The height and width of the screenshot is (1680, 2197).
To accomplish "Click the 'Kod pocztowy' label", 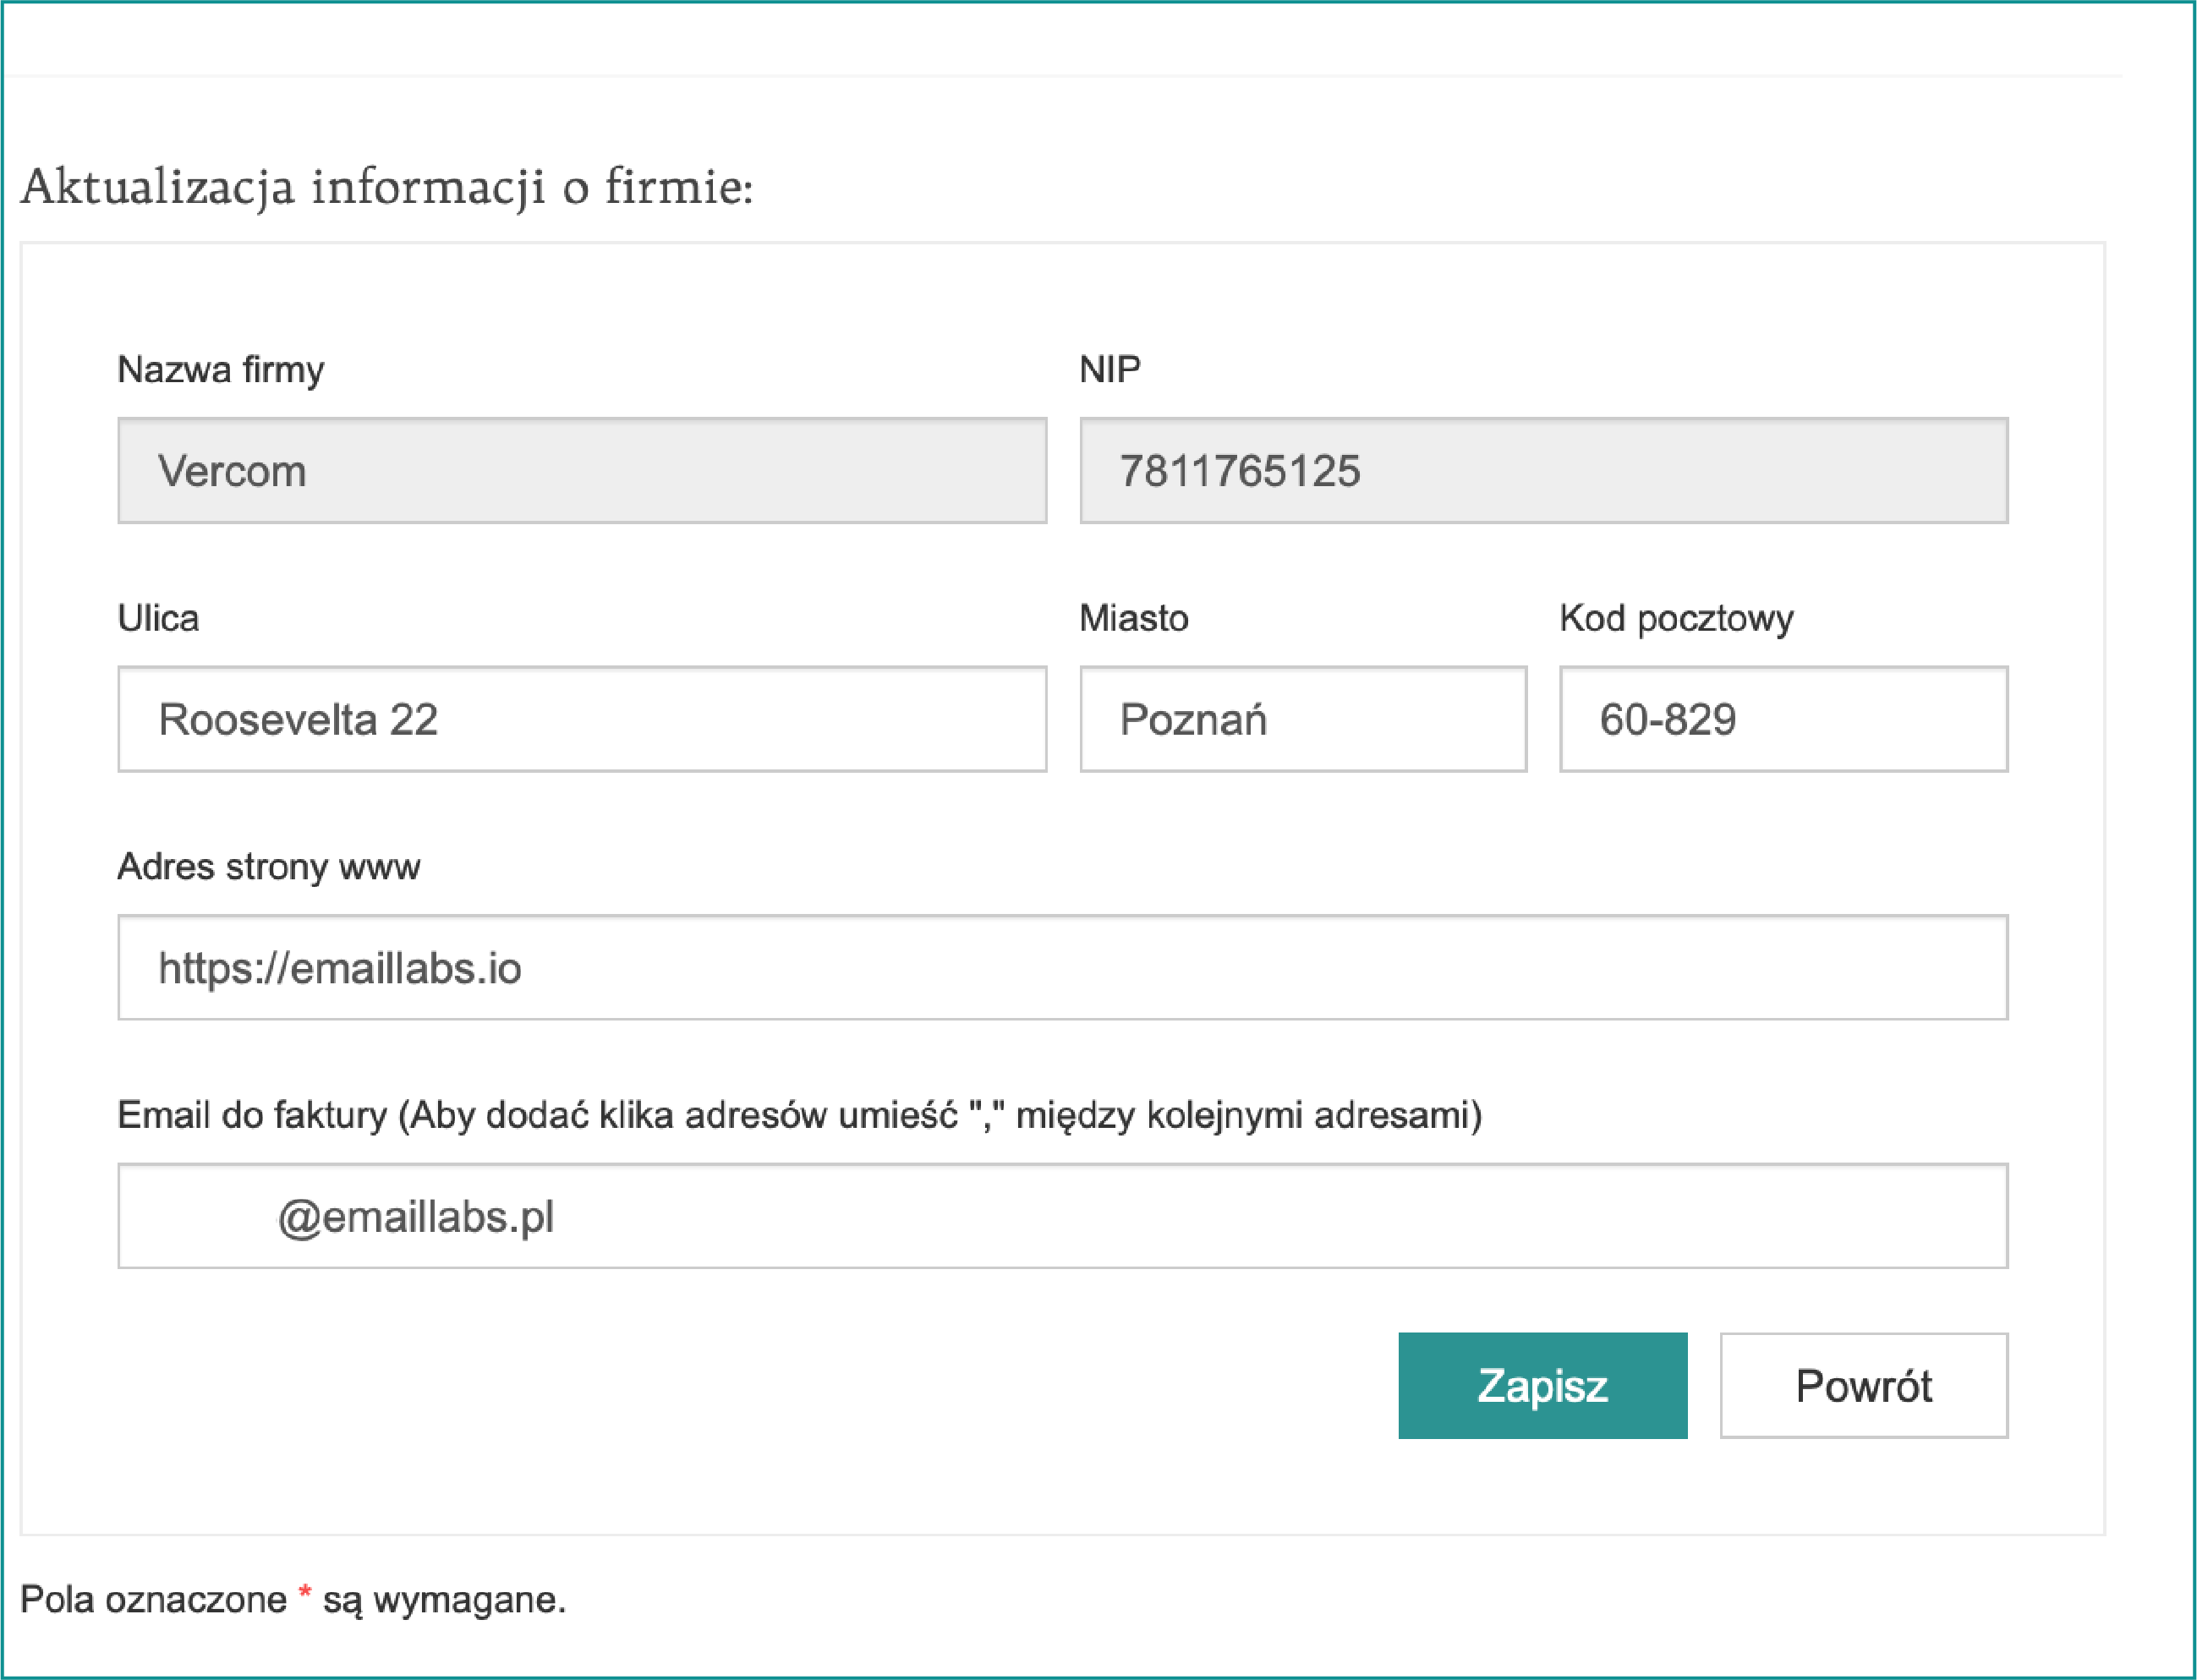I will point(1676,618).
